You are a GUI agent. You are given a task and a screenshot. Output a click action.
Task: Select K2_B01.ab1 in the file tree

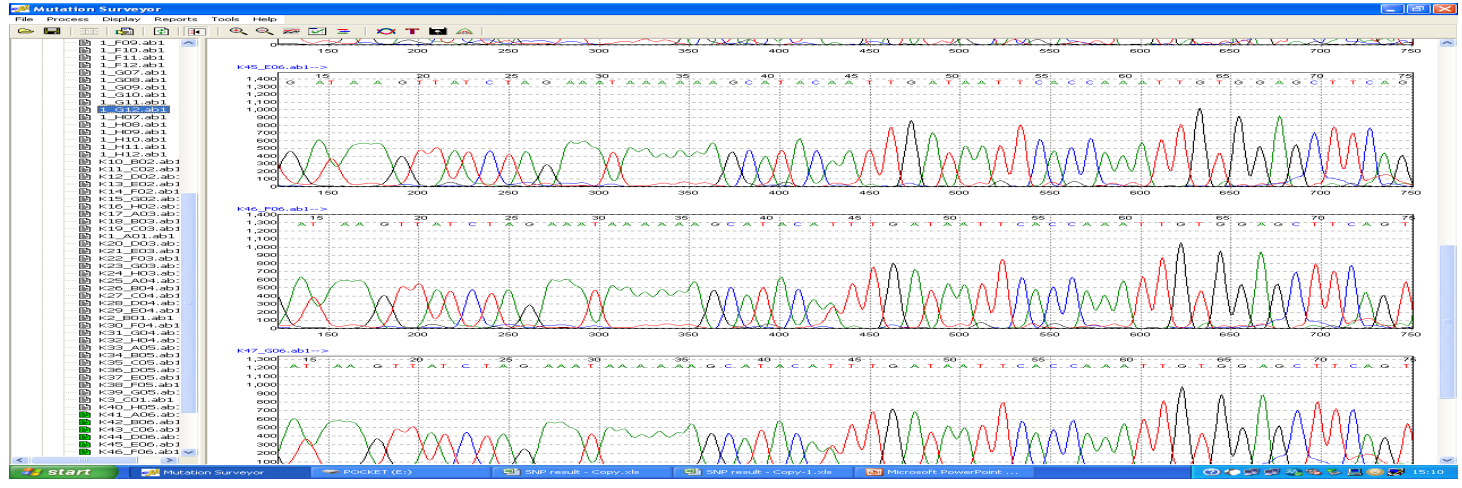(136, 318)
